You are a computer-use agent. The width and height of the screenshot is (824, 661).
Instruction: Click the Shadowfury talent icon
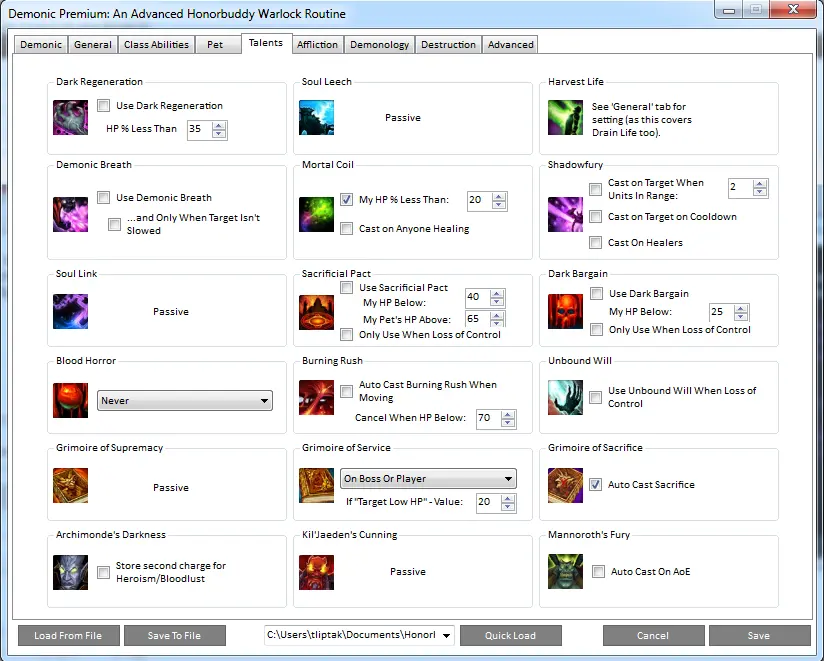click(565, 214)
